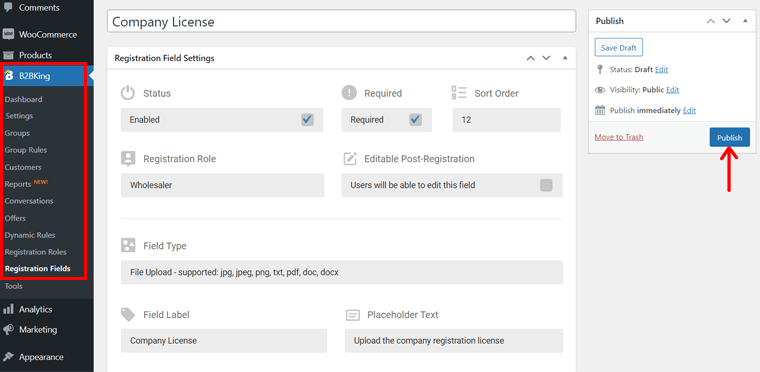Open Tools menu item in sidebar
The height and width of the screenshot is (372, 760).
tap(14, 286)
